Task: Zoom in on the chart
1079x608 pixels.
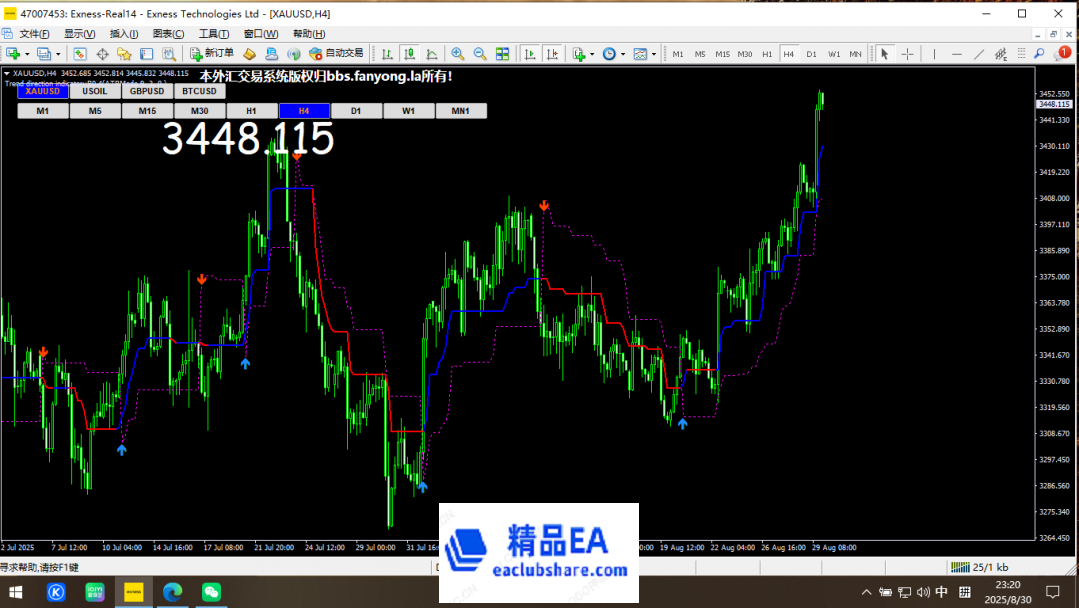Action: coord(458,53)
